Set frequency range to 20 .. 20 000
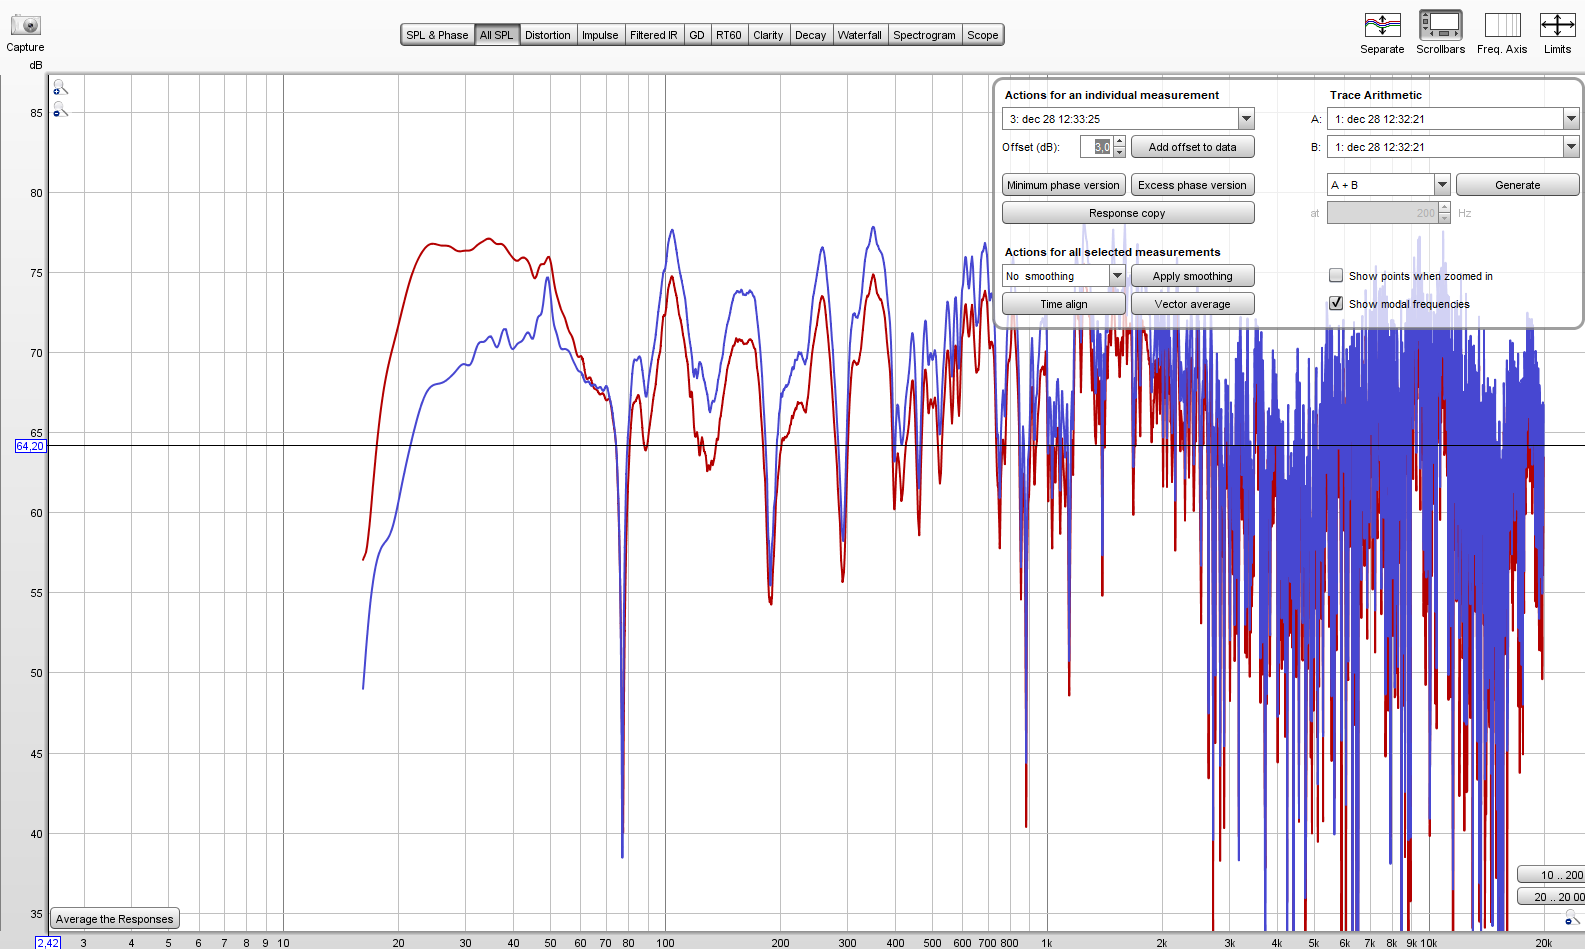 click(1551, 897)
